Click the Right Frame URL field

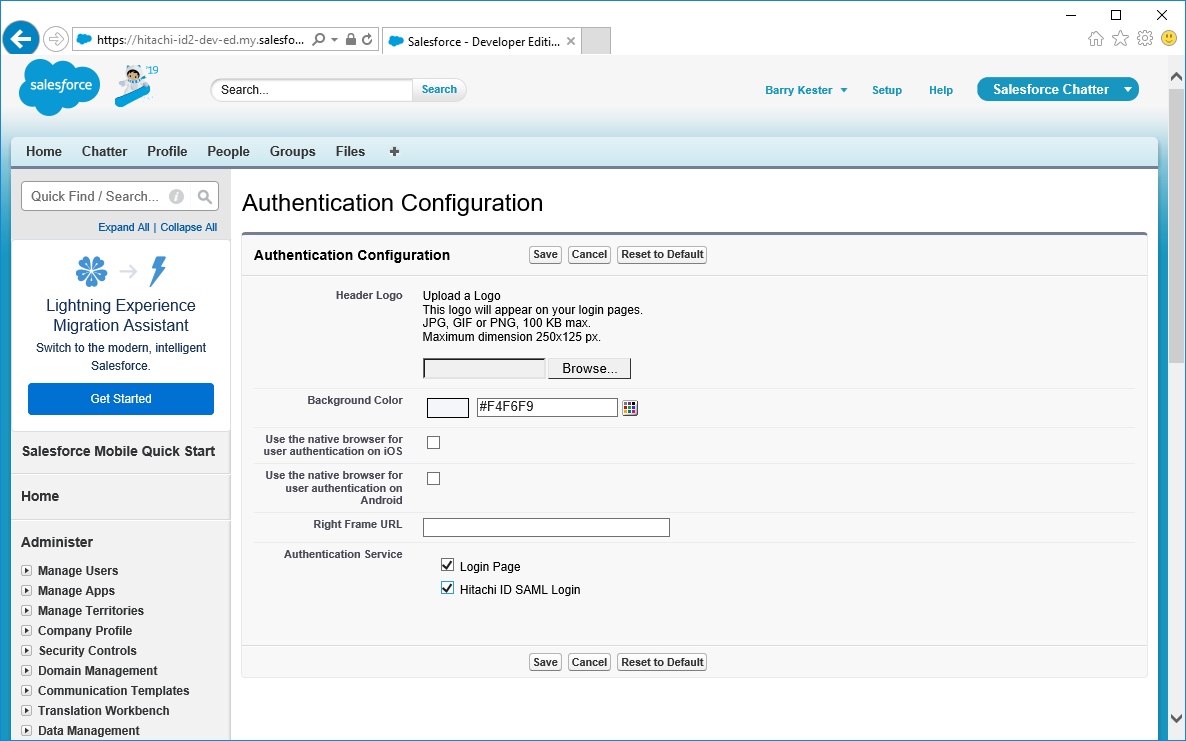point(546,527)
